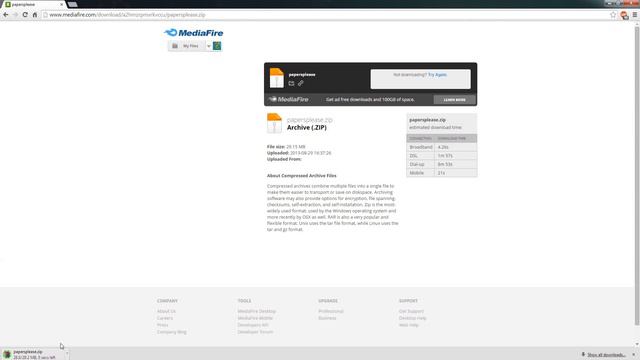This screenshot has height=360, width=640.
Task: Open the Professional upgrade link
Action: (x=331, y=311)
